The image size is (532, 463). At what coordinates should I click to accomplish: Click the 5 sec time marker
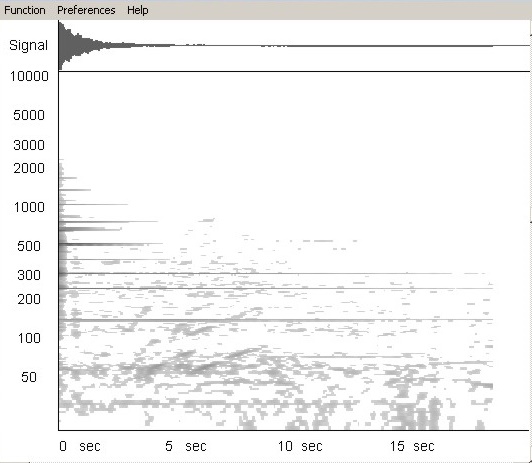[x=186, y=446]
